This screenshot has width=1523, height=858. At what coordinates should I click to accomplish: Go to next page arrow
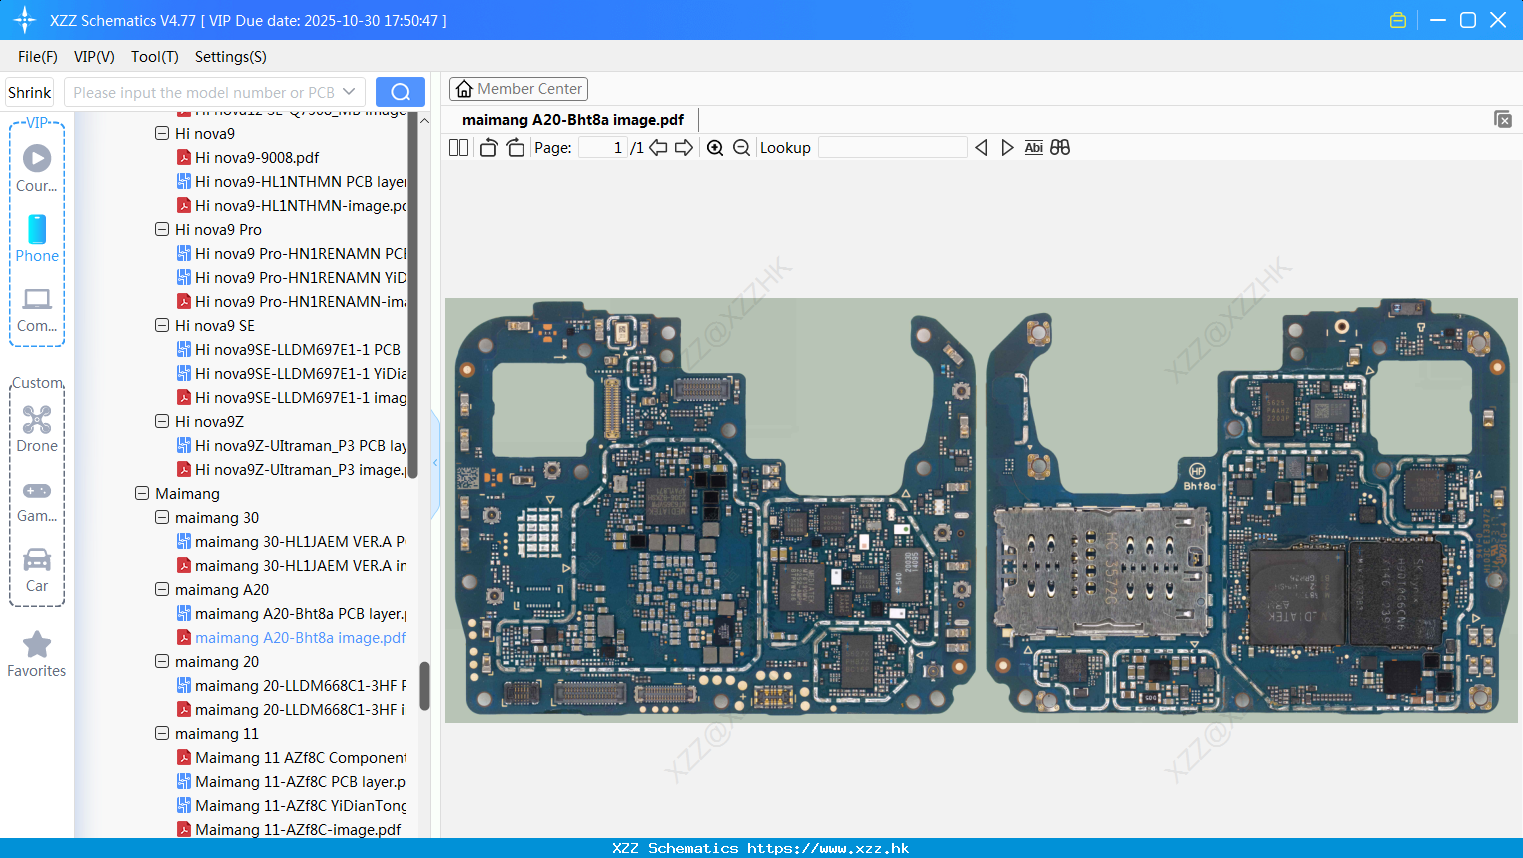[x=684, y=148]
